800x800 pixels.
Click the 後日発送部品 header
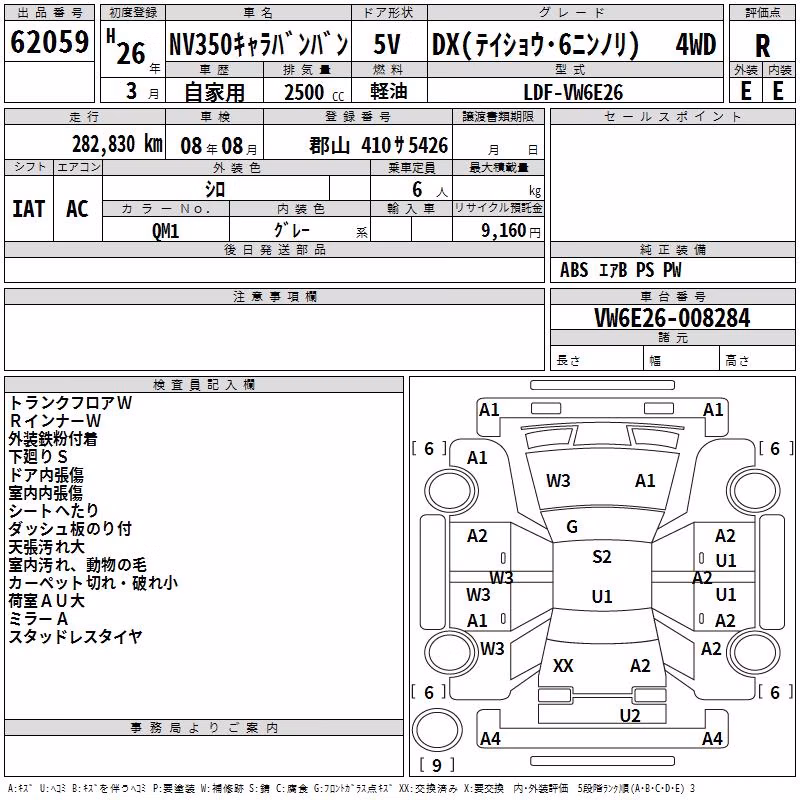275,249
